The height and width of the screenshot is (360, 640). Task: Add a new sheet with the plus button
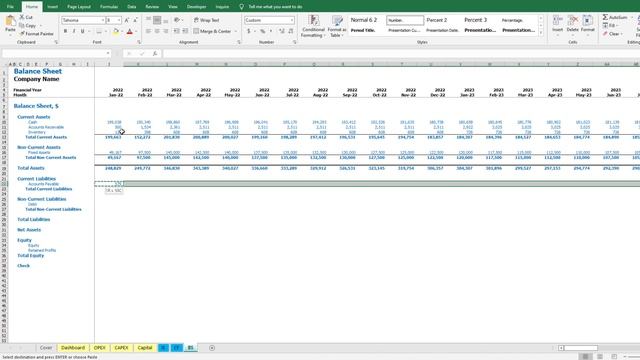[x=212, y=348]
